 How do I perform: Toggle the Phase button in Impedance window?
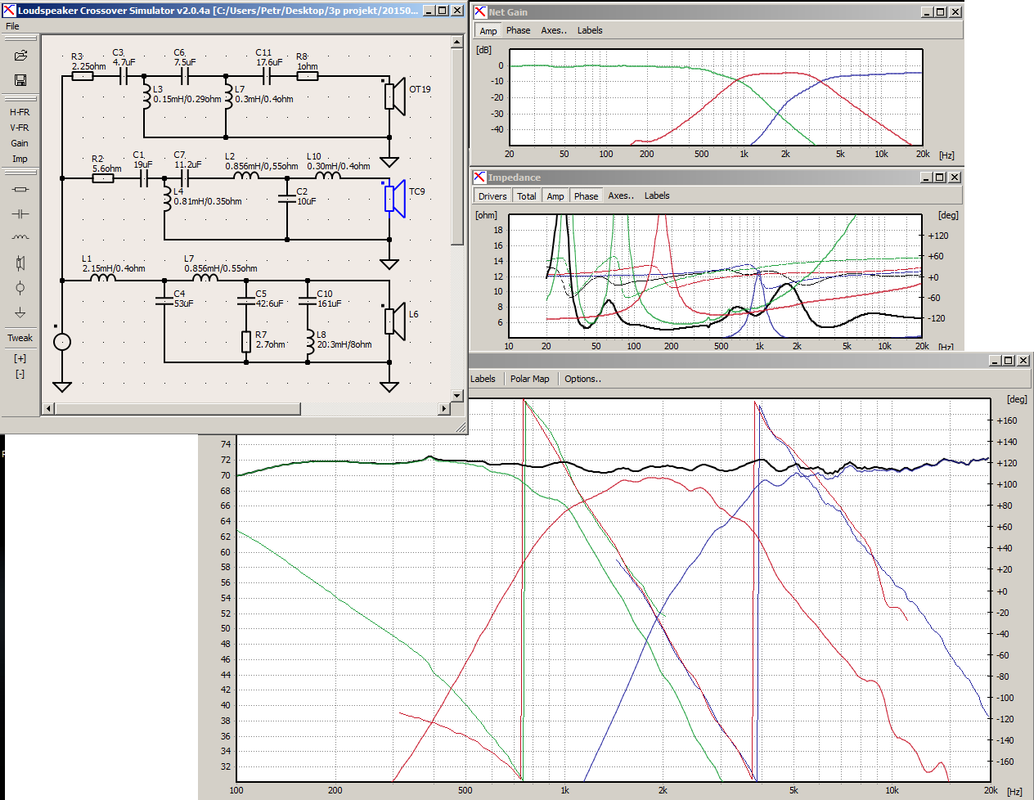pyautogui.click(x=586, y=196)
